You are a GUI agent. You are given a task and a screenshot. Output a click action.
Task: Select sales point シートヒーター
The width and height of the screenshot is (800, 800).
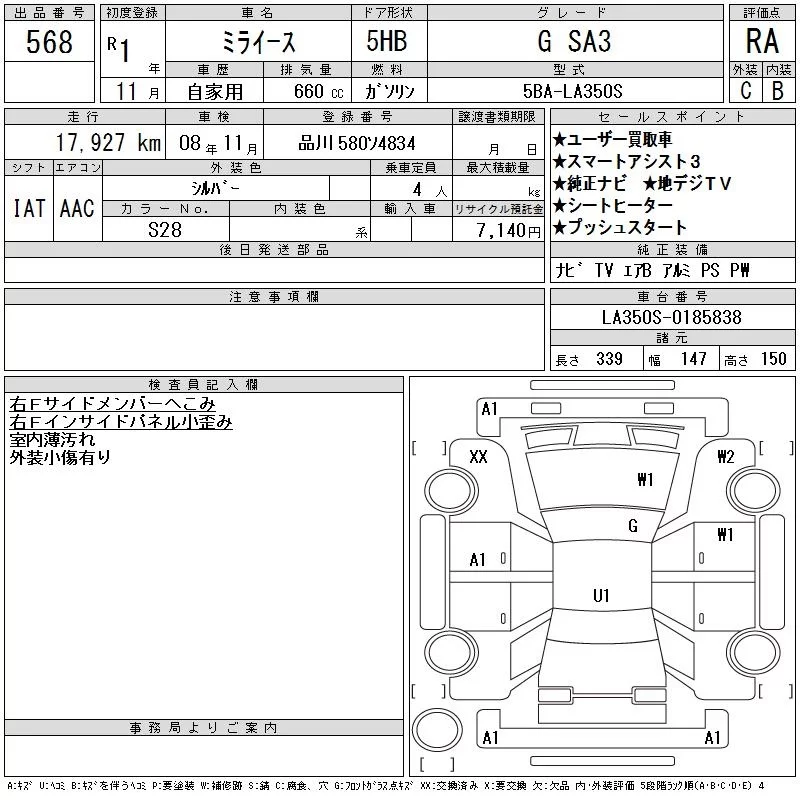point(612,206)
